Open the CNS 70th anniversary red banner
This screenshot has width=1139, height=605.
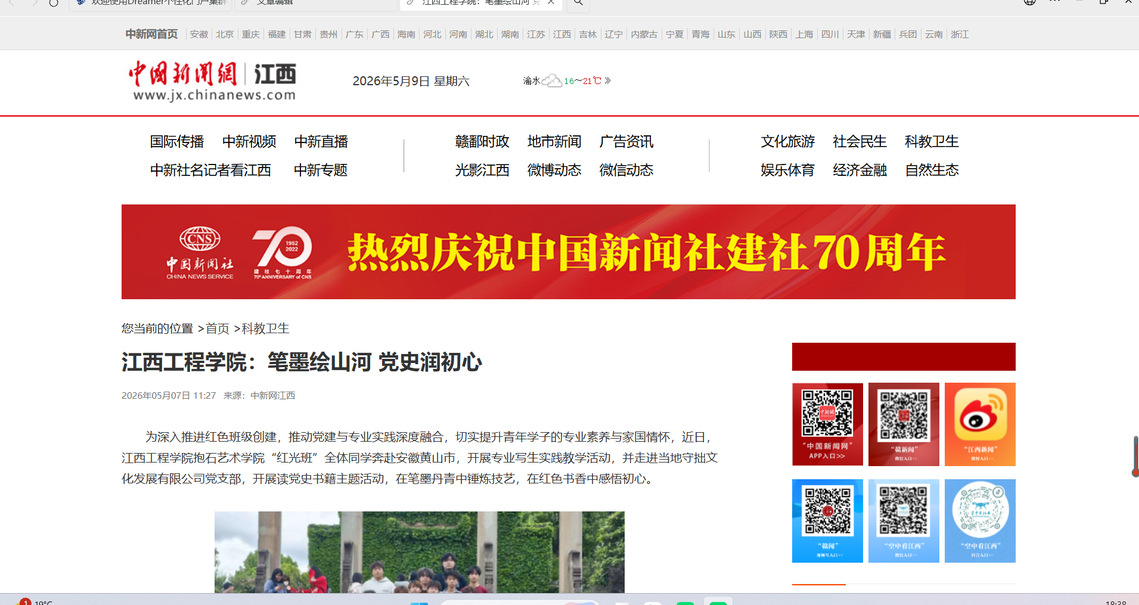click(x=568, y=251)
